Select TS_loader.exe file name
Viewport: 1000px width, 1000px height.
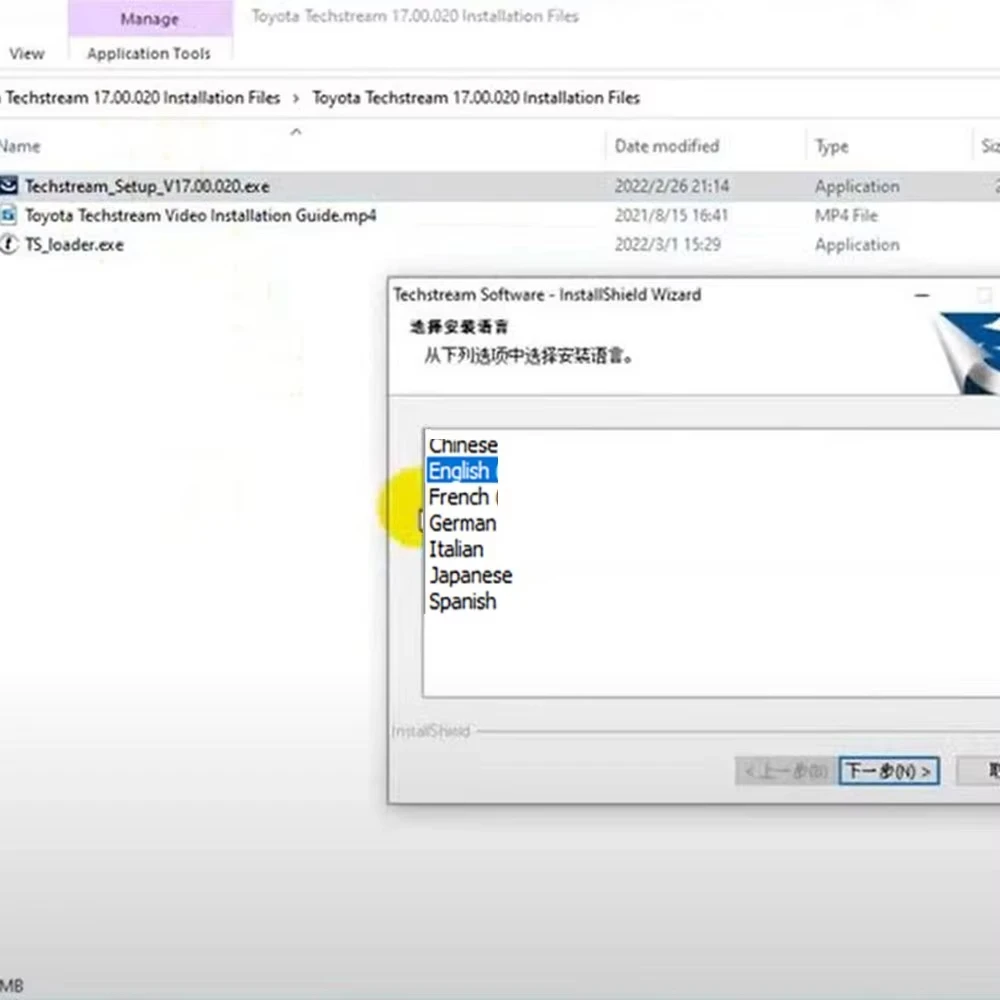coord(75,245)
